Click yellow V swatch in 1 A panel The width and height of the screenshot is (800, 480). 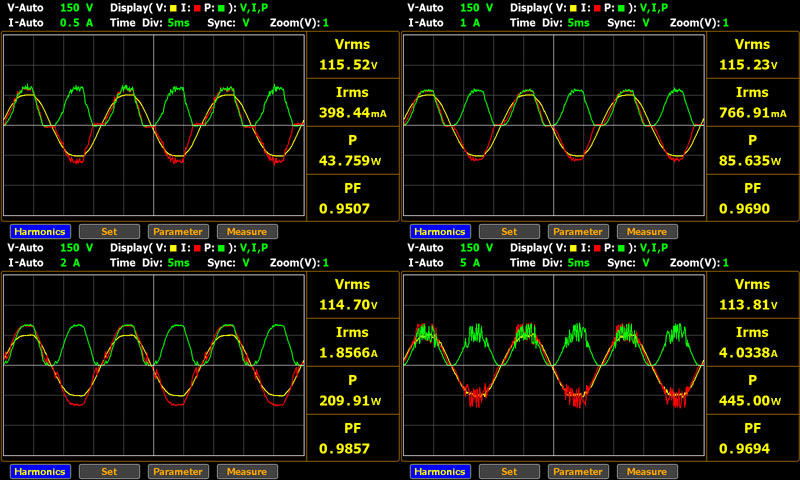(573, 8)
